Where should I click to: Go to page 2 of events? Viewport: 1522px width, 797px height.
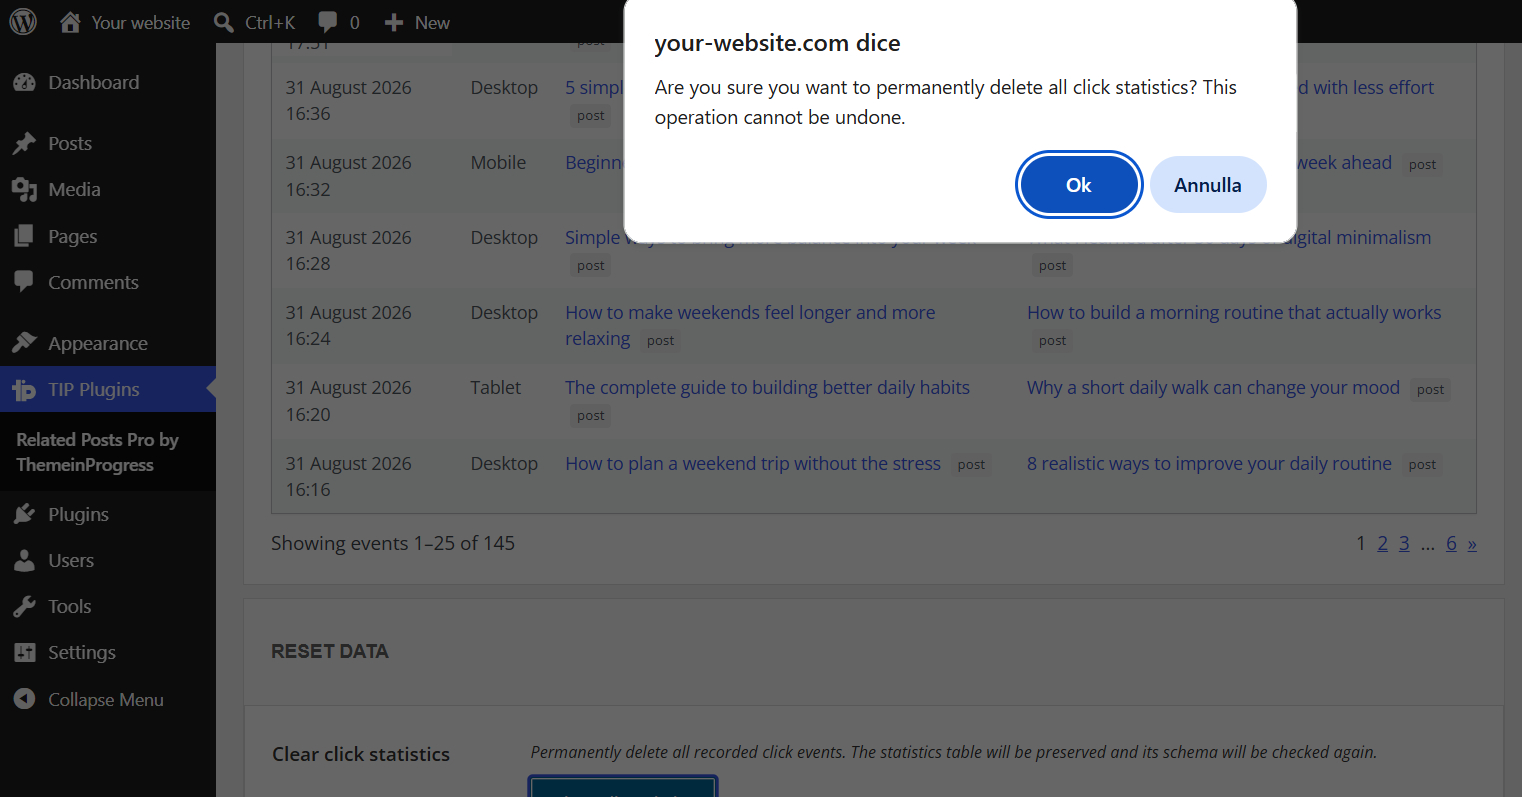(x=1383, y=543)
